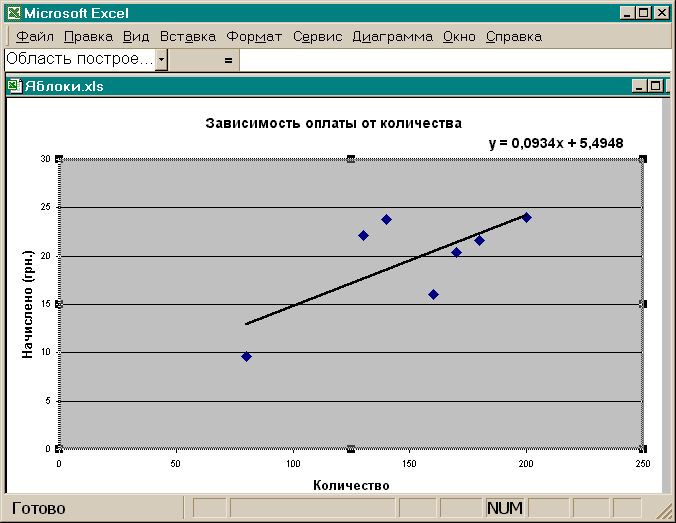676x523 pixels.
Task: Click the bottom-middle plot area resize handle
Action: (351, 449)
